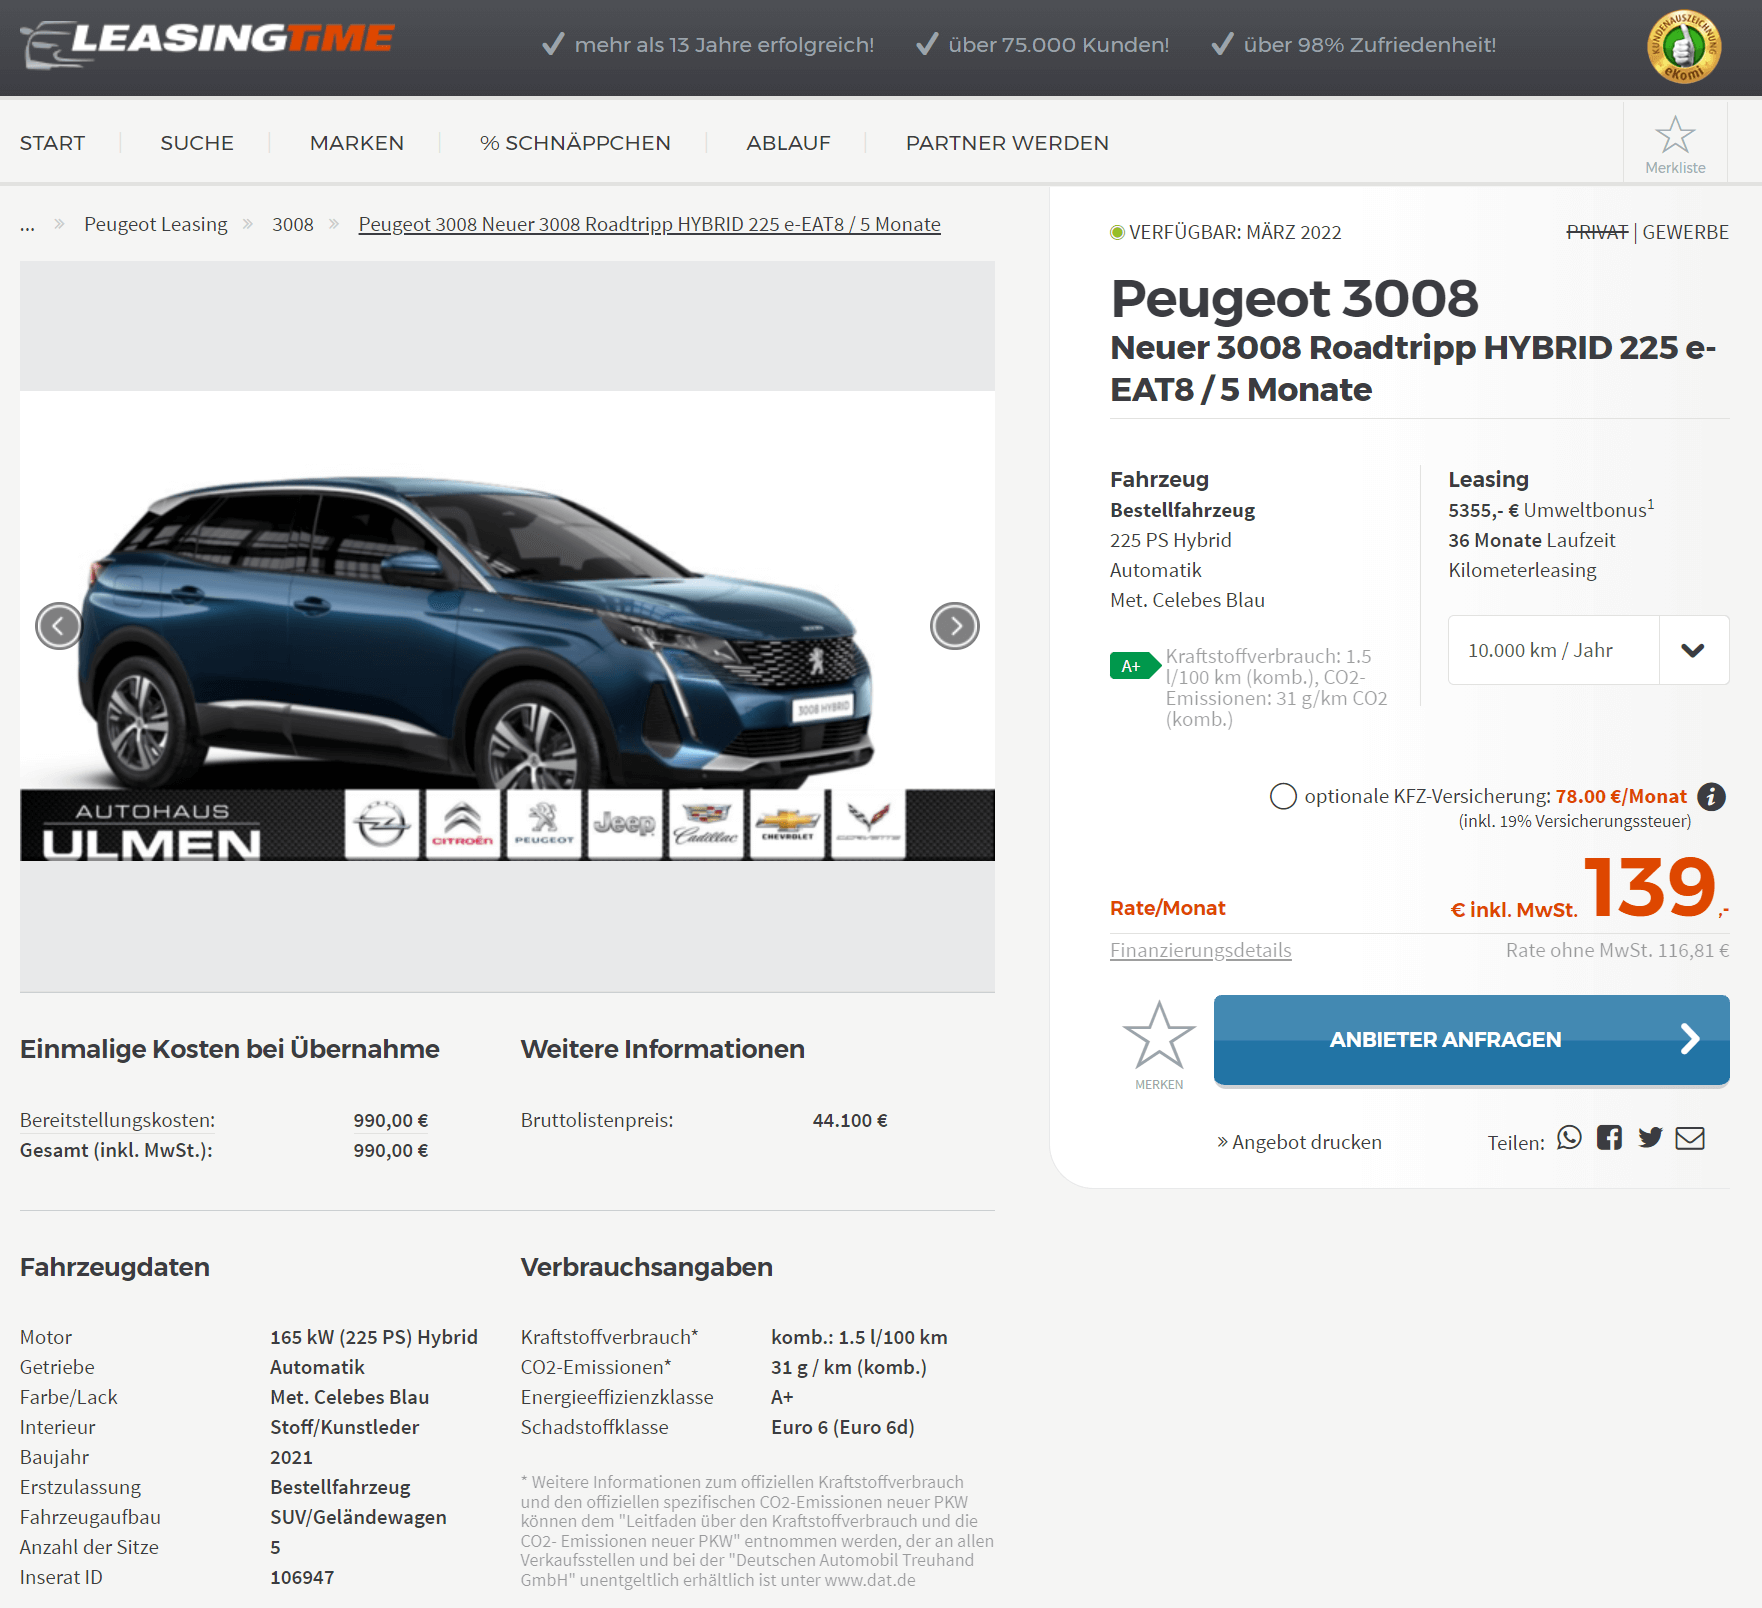Click the KFZ-Versicherung info icon
Viewport: 1762px width, 1608px height.
tap(1712, 797)
